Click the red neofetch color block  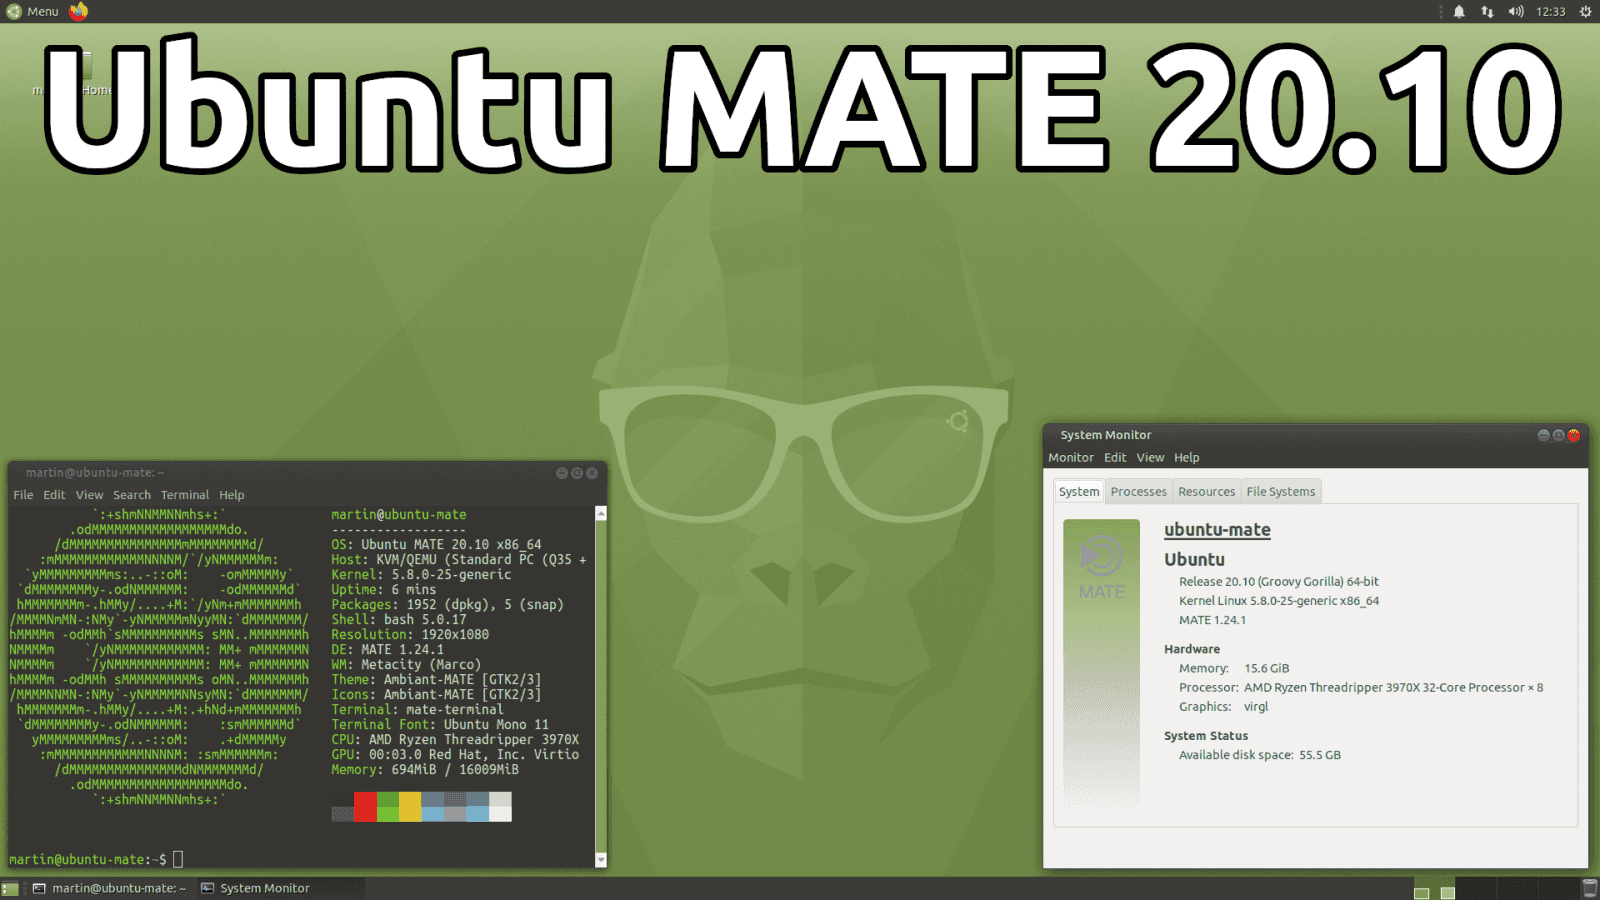coord(365,806)
